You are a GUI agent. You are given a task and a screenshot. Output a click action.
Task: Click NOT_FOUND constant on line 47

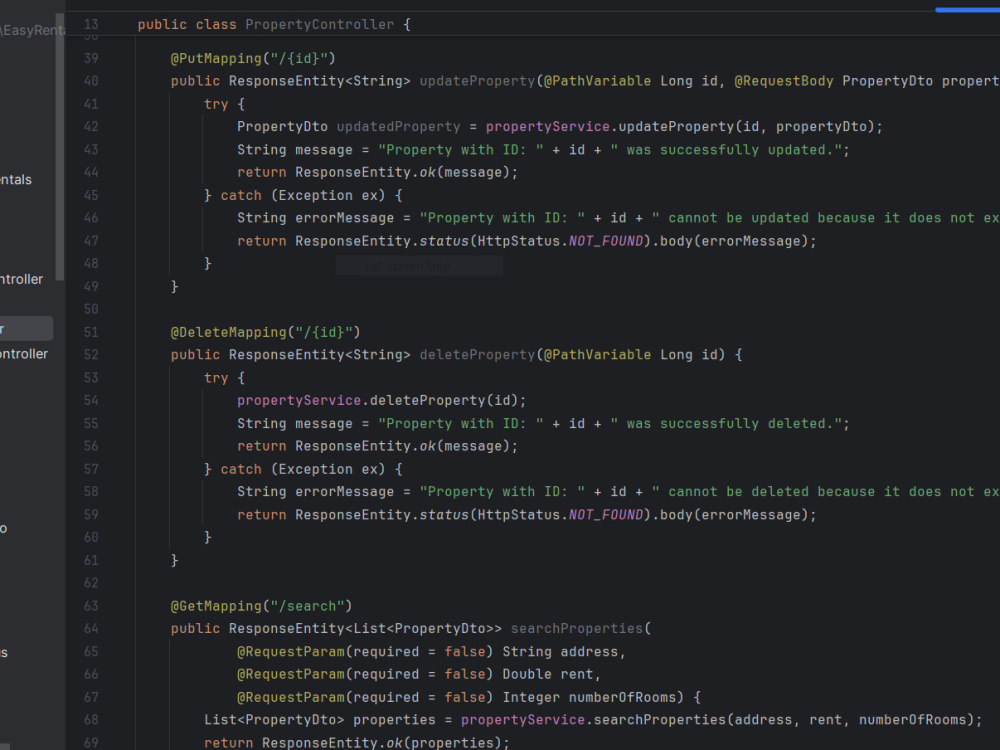pos(605,241)
